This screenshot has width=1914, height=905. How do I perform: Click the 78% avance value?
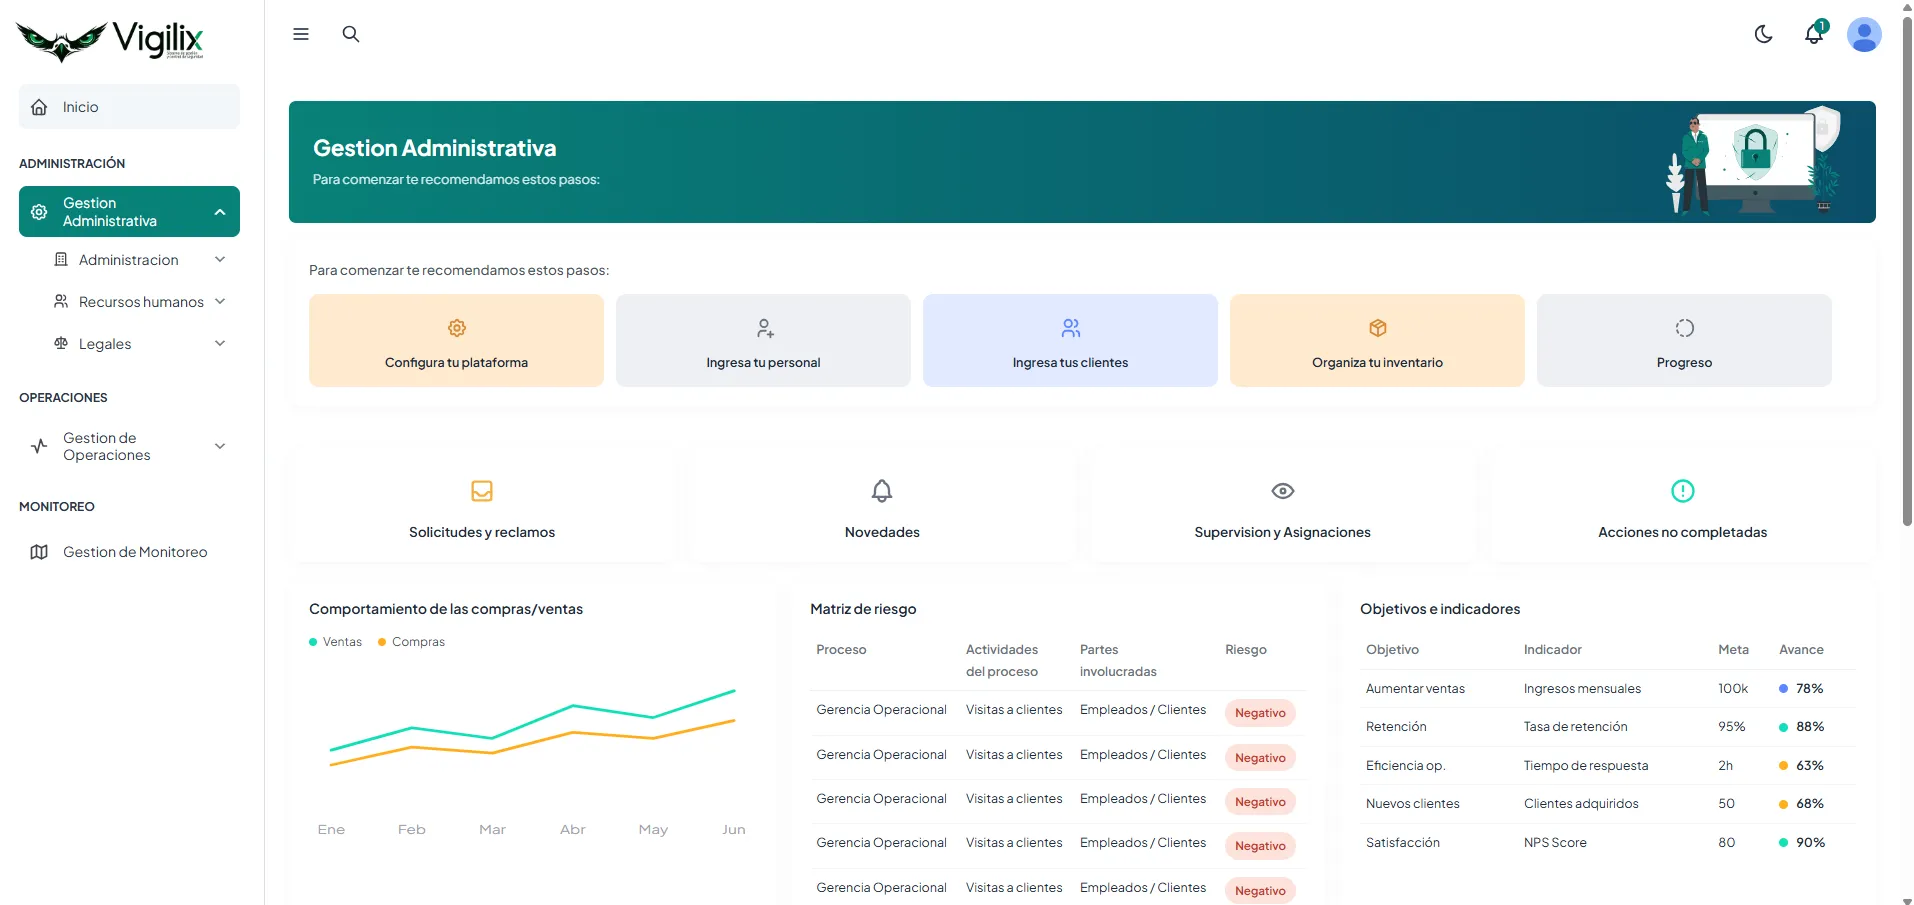(x=1809, y=689)
